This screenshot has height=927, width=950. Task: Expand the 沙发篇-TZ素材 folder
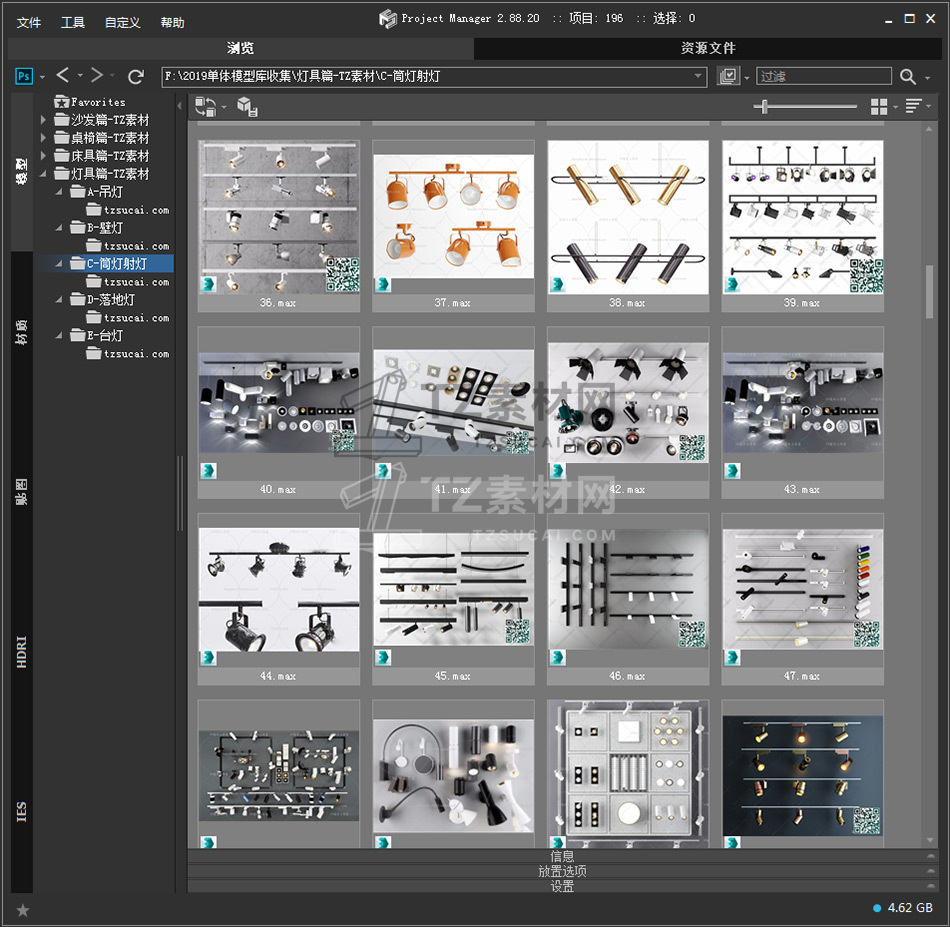pos(43,120)
